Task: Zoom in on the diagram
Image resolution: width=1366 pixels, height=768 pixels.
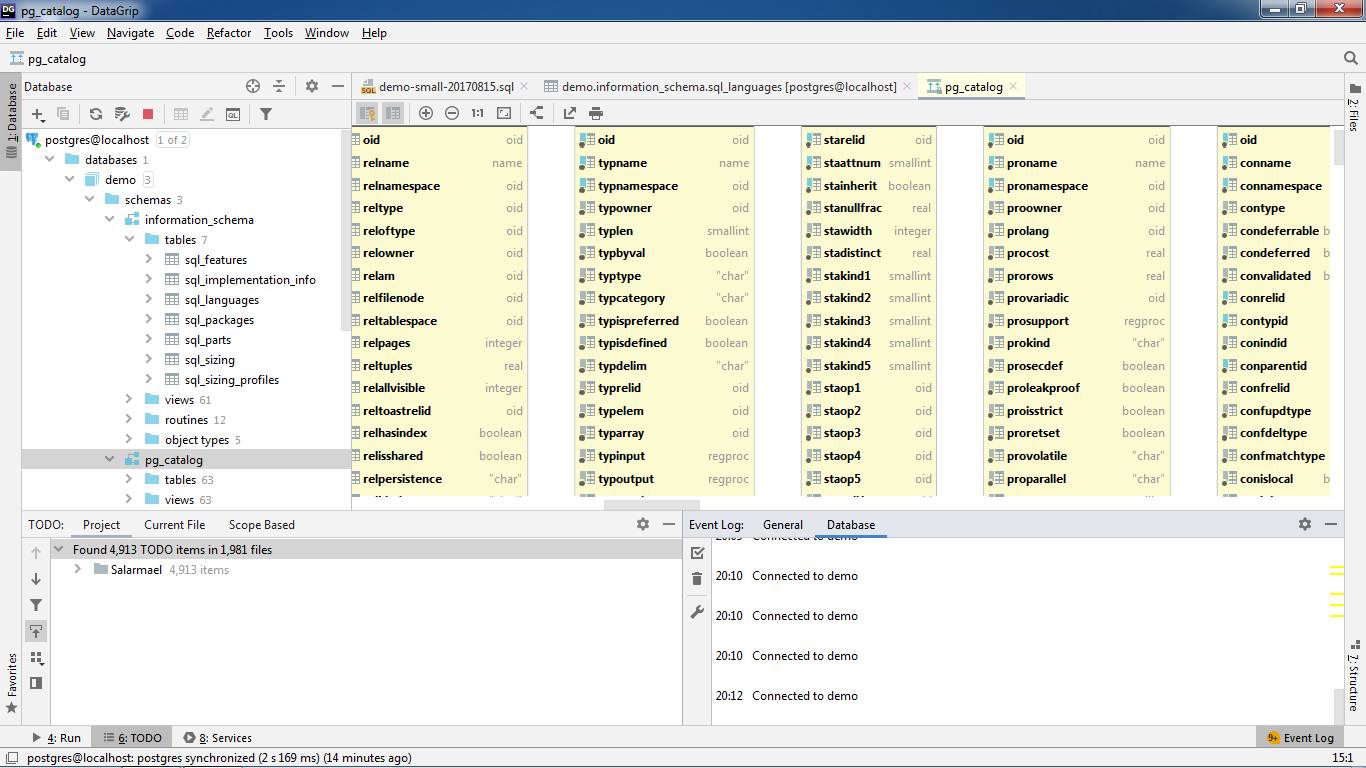Action: [x=426, y=113]
